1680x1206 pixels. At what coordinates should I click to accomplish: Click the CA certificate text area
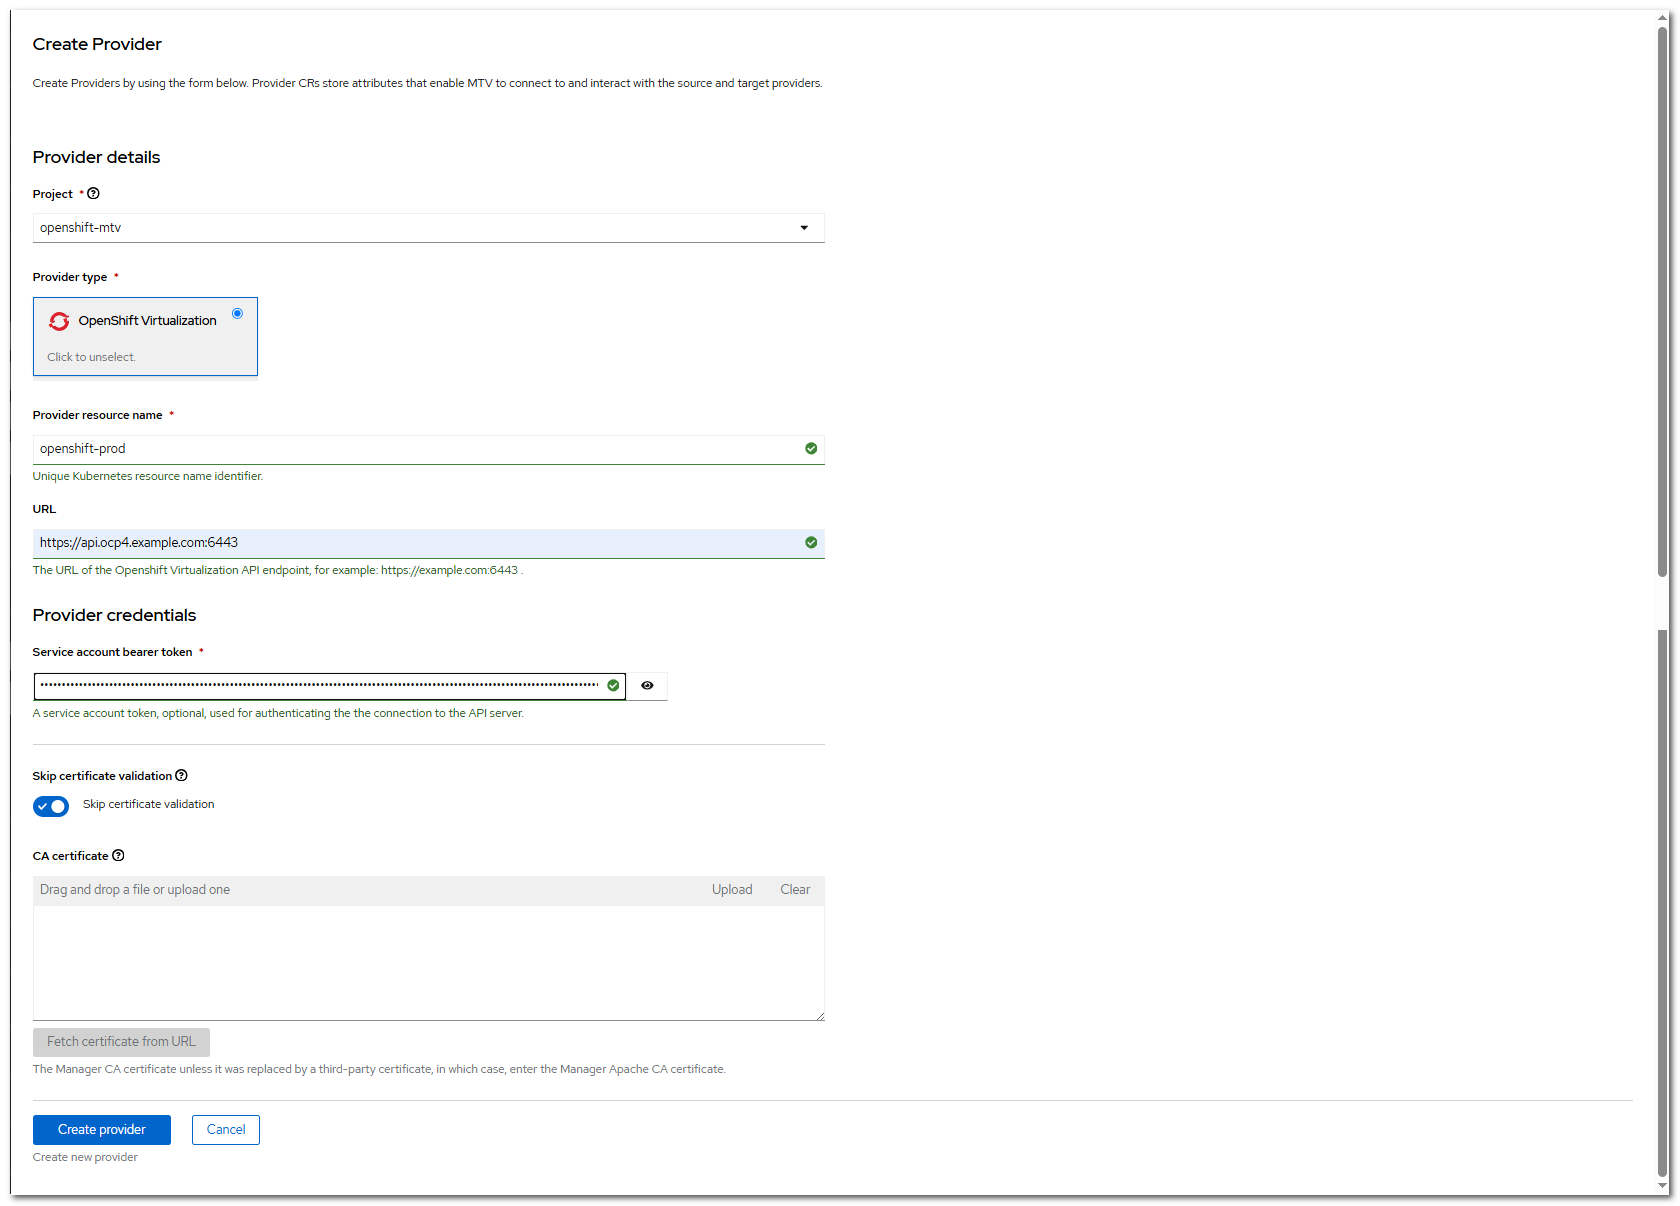point(428,963)
